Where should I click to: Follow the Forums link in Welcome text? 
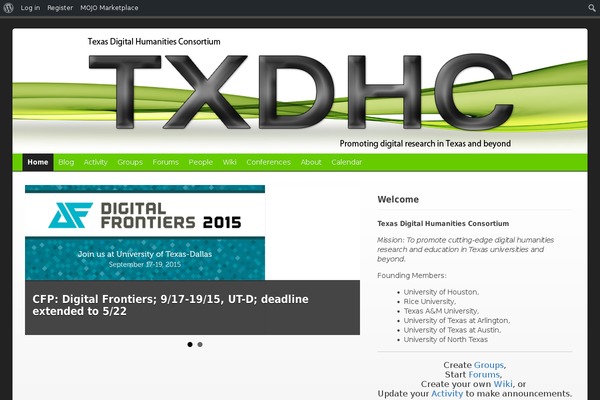click(x=484, y=374)
